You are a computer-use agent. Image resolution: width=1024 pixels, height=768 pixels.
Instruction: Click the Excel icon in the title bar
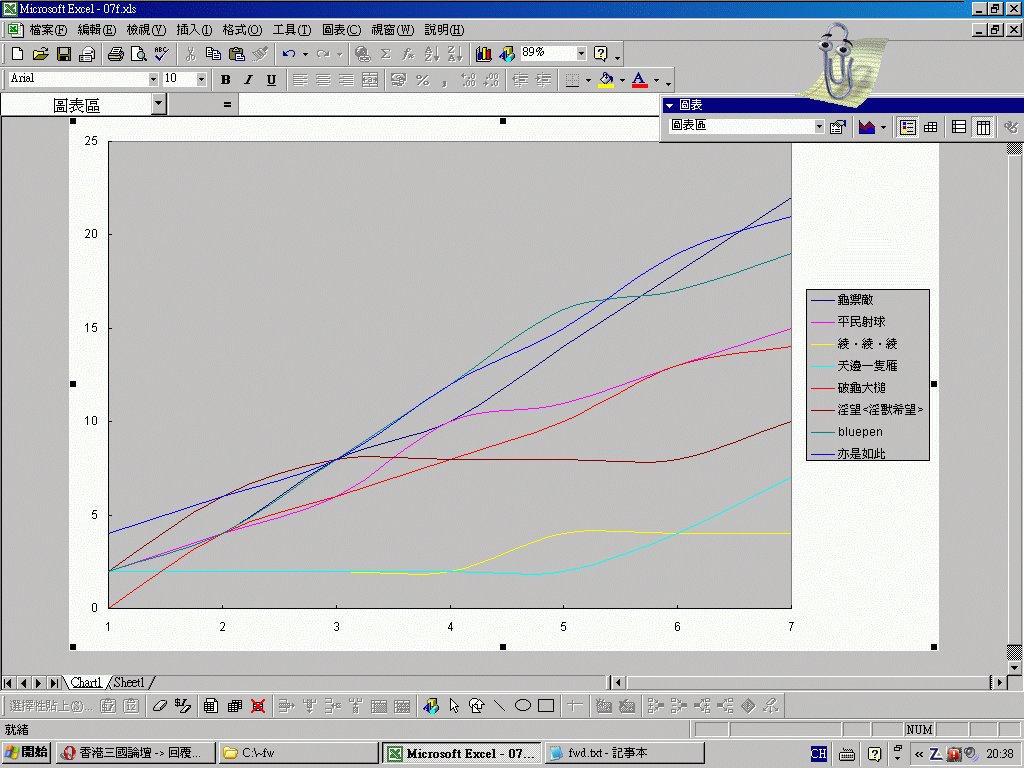tap(10, 9)
